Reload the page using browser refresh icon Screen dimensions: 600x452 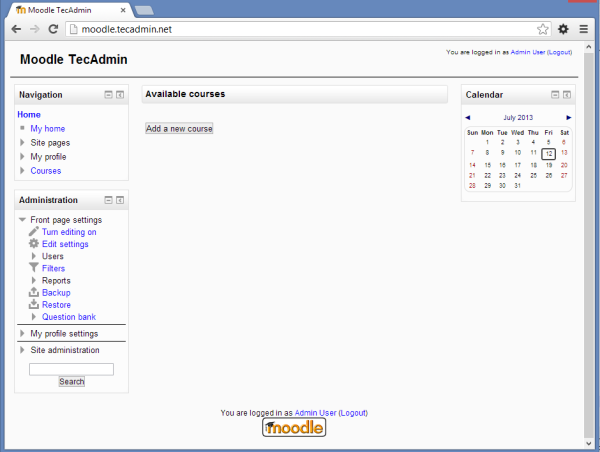(x=53, y=30)
